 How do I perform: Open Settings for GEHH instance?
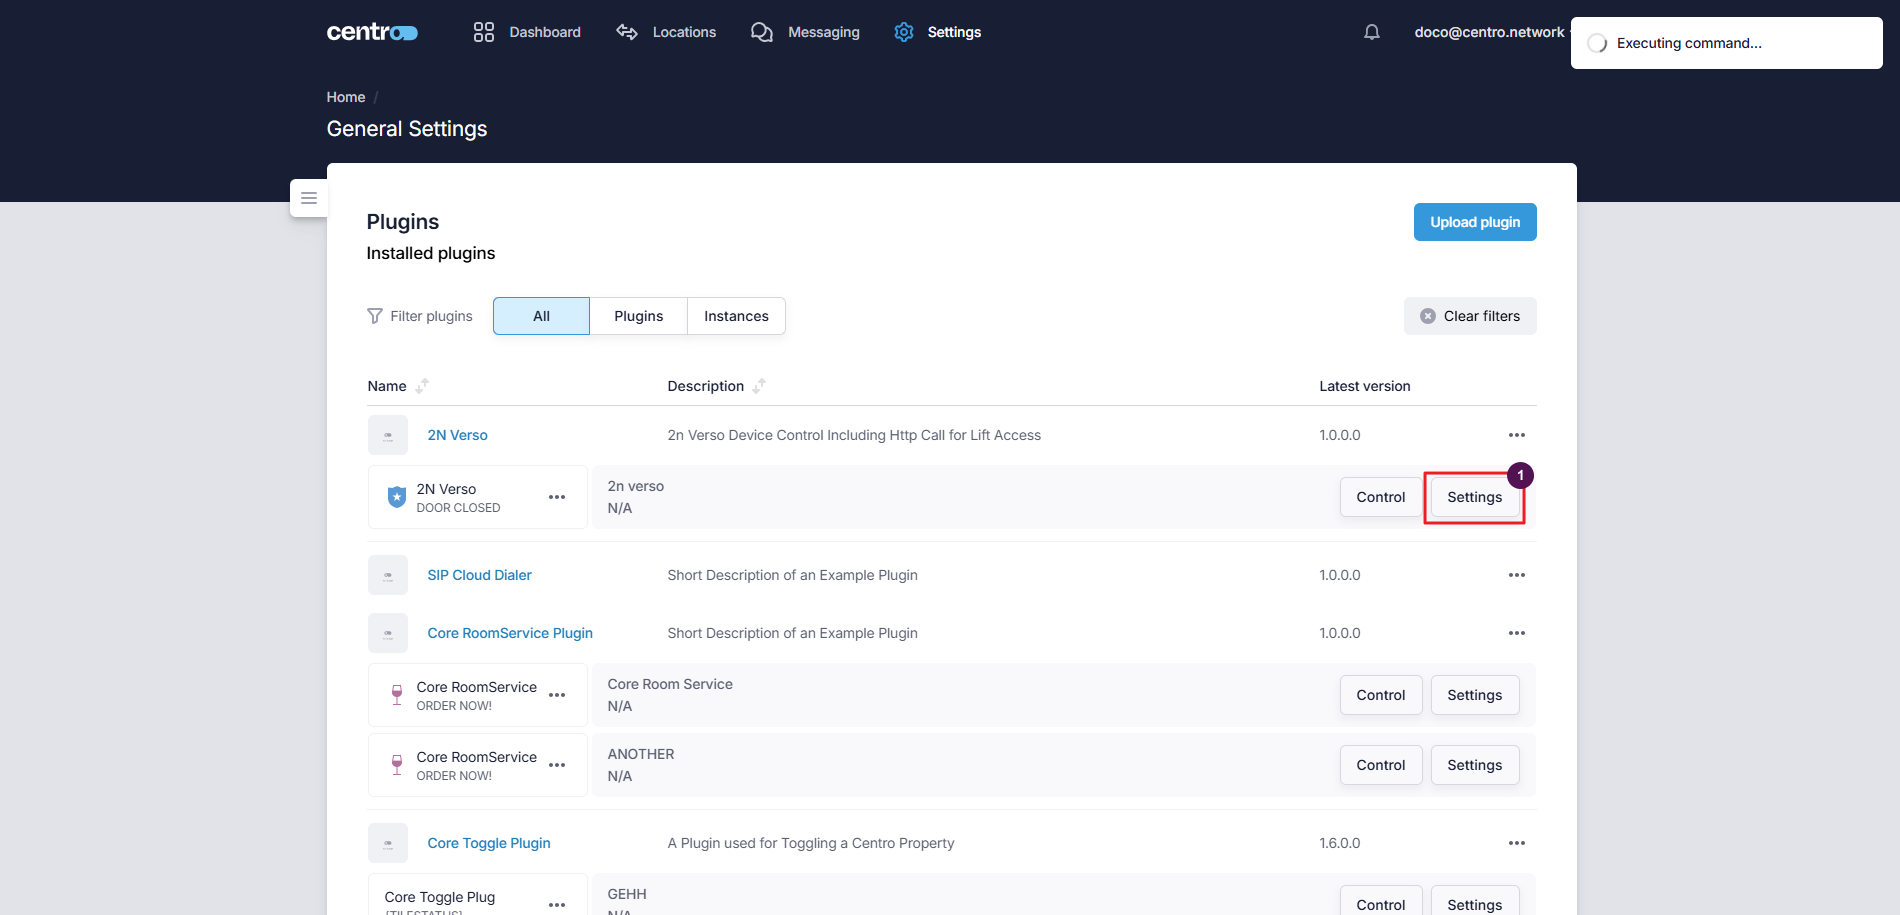(1475, 902)
